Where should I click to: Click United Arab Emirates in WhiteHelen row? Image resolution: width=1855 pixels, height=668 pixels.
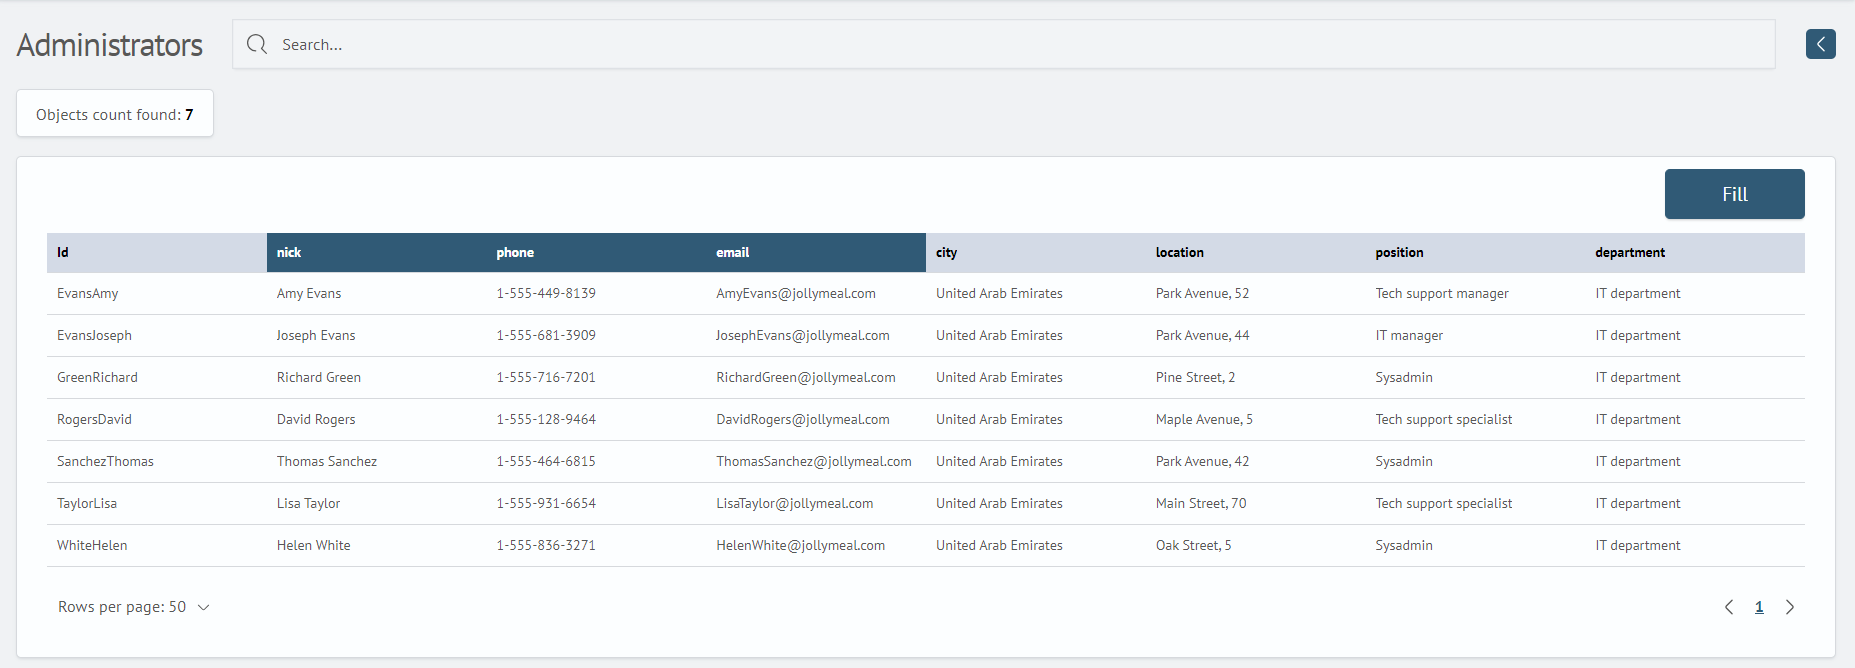click(999, 545)
